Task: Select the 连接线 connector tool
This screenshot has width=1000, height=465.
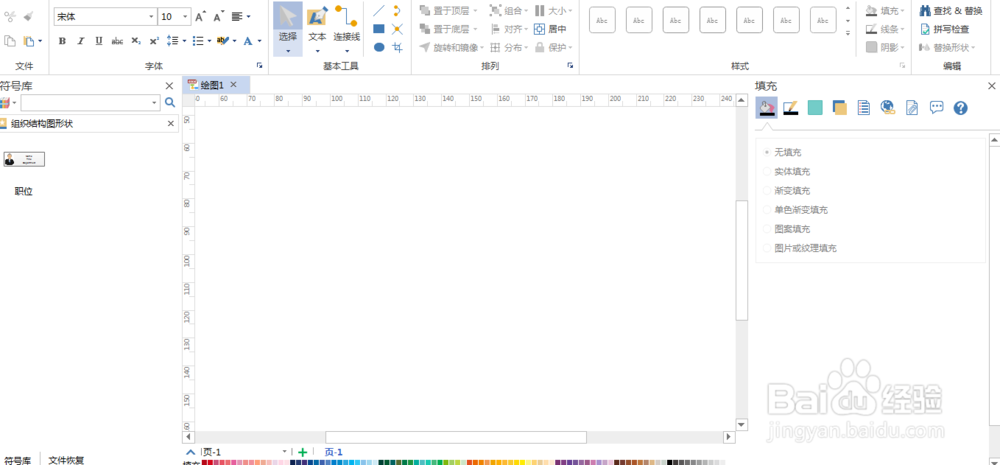Action: [x=346, y=29]
